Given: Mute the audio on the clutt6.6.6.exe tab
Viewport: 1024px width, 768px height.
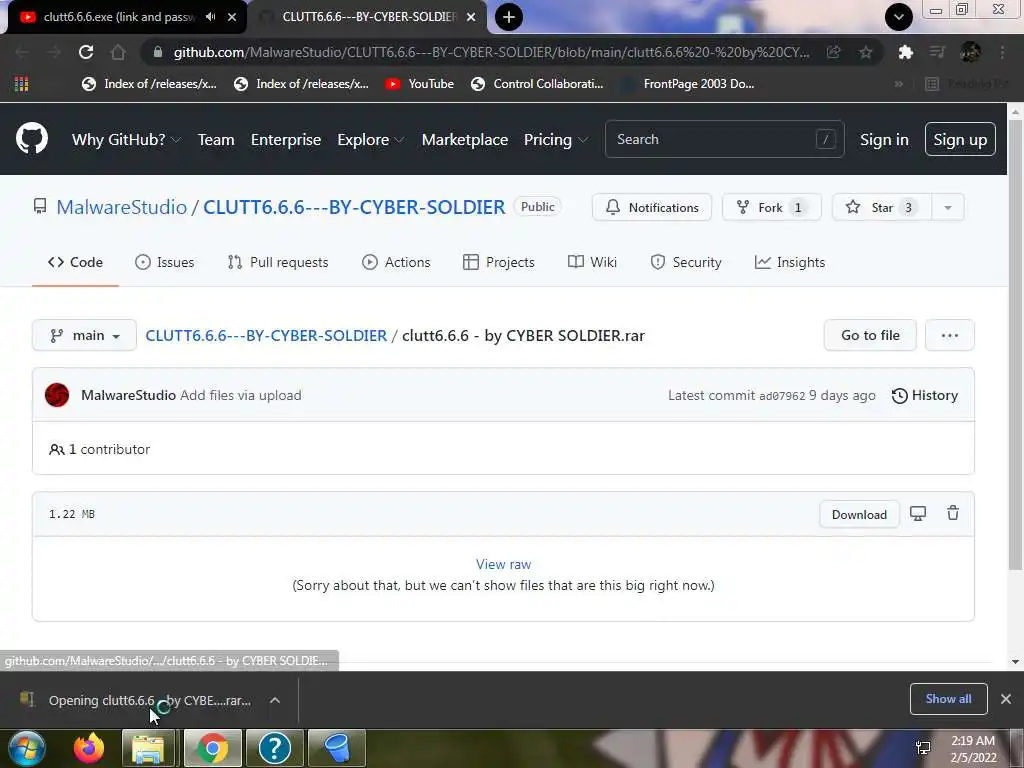Looking at the screenshot, I should (210, 17).
